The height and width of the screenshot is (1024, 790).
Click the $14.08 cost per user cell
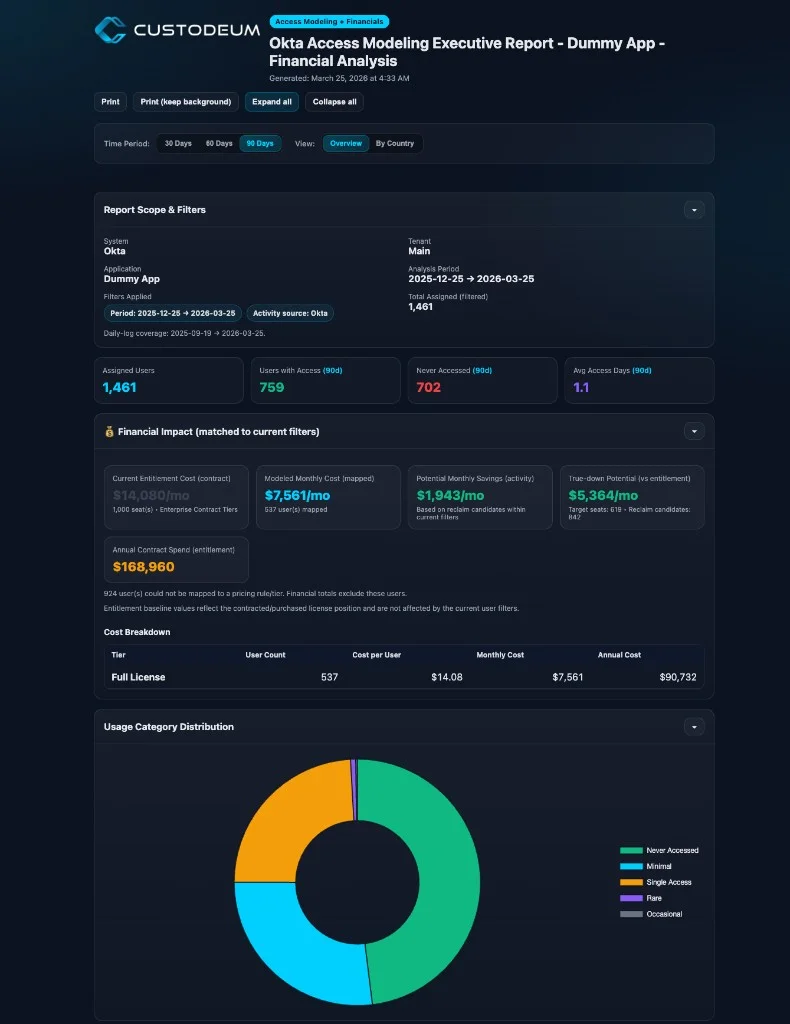(x=447, y=677)
